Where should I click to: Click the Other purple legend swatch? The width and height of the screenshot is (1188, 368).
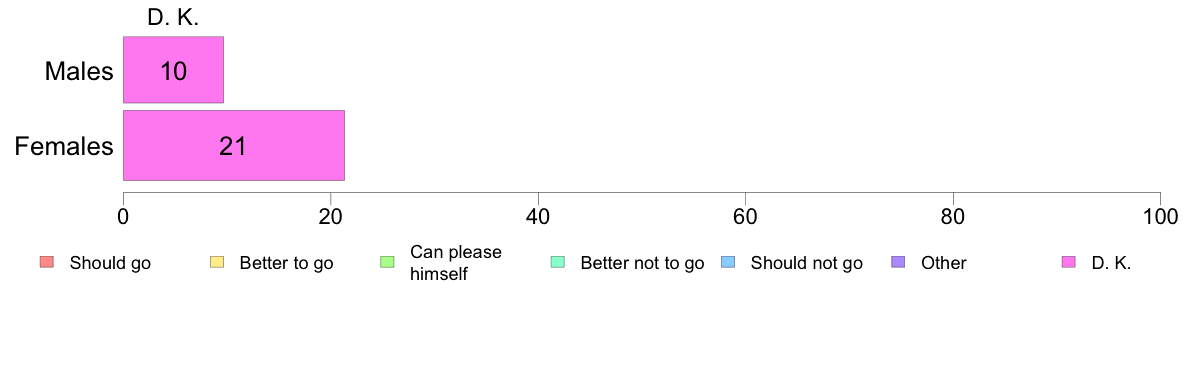tap(898, 263)
